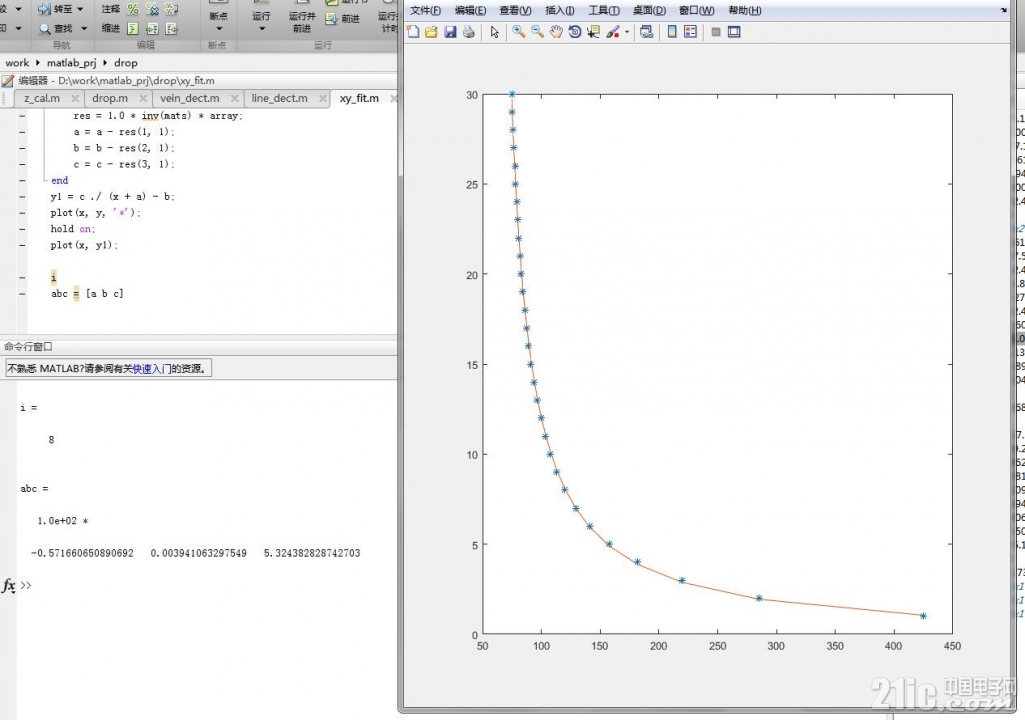Save figure with floppy disk icon
The width and height of the screenshot is (1025, 720).
pyautogui.click(x=450, y=32)
